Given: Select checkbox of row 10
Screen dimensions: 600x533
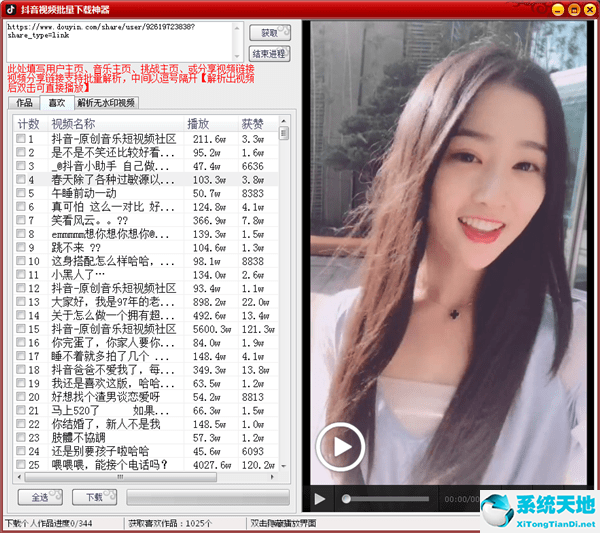Looking at the screenshot, I should (x=21, y=261).
